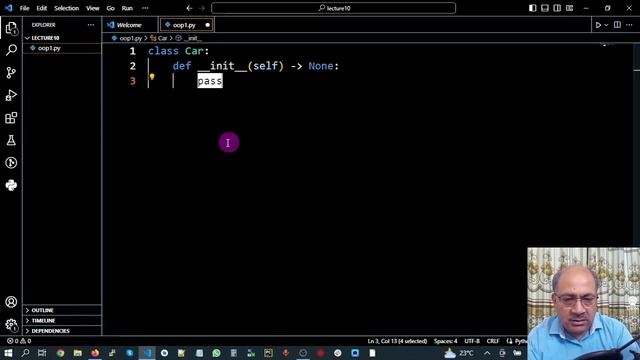Run the Python file with the play button
This screenshot has width=640, height=360.
pyautogui.click(x=598, y=25)
